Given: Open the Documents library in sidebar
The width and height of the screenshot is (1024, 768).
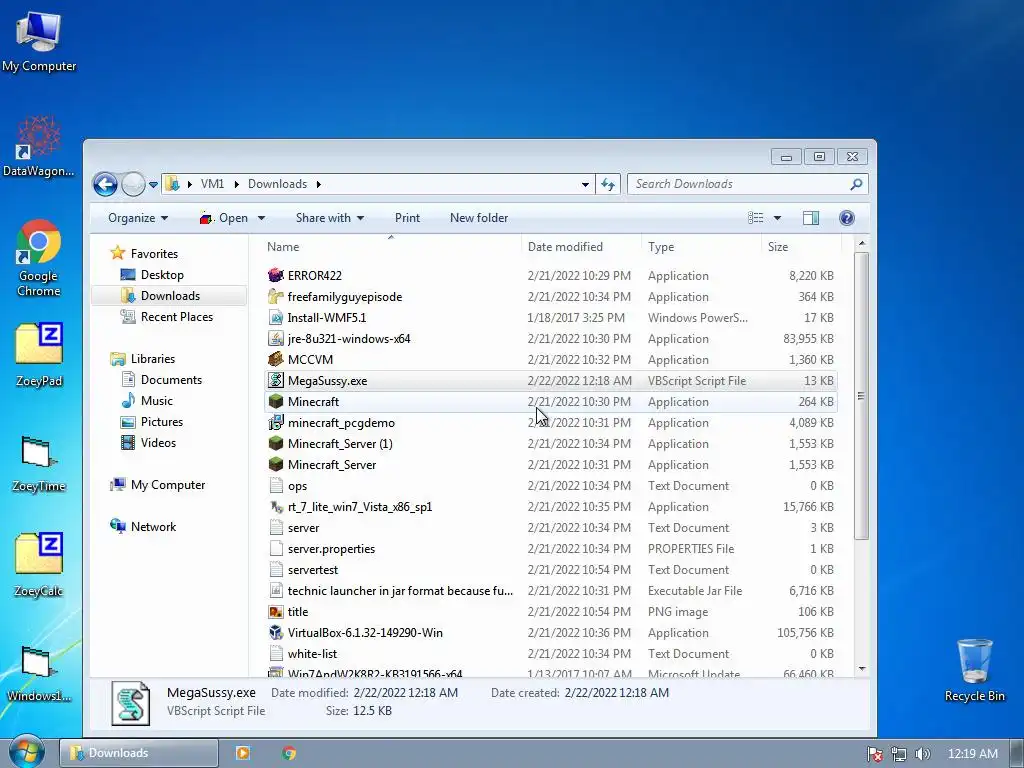Looking at the screenshot, I should (x=171, y=379).
